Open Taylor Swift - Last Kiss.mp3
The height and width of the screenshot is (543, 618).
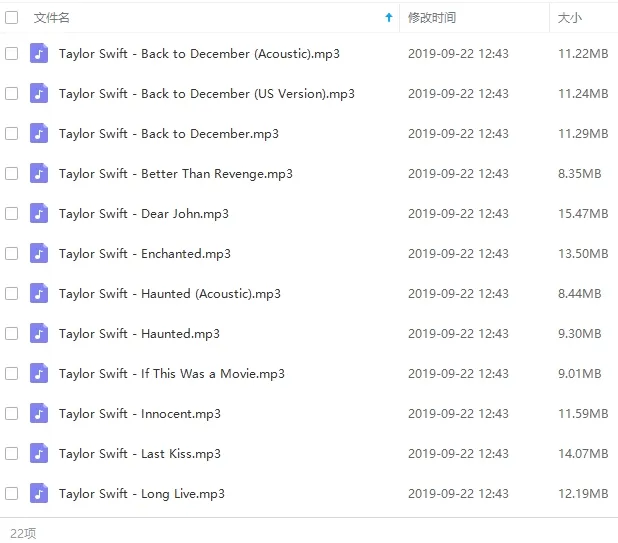pos(140,454)
